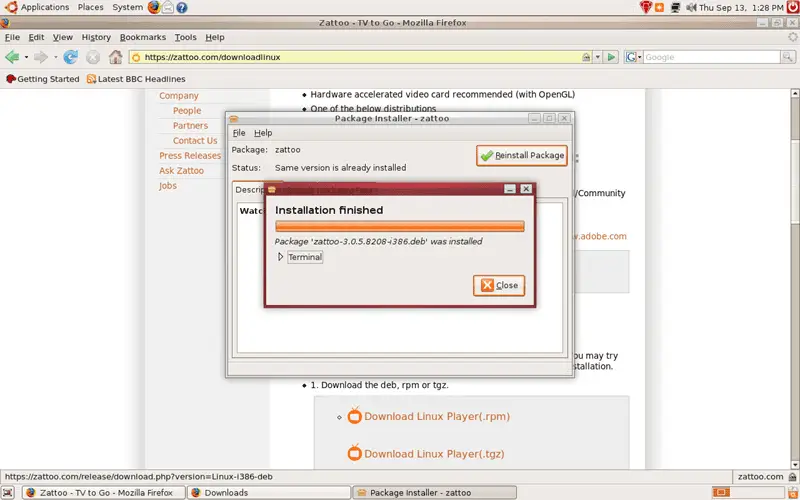This screenshot has width=800, height=500.
Task: Click the green Back arrow in Firefox
Action: [12, 57]
